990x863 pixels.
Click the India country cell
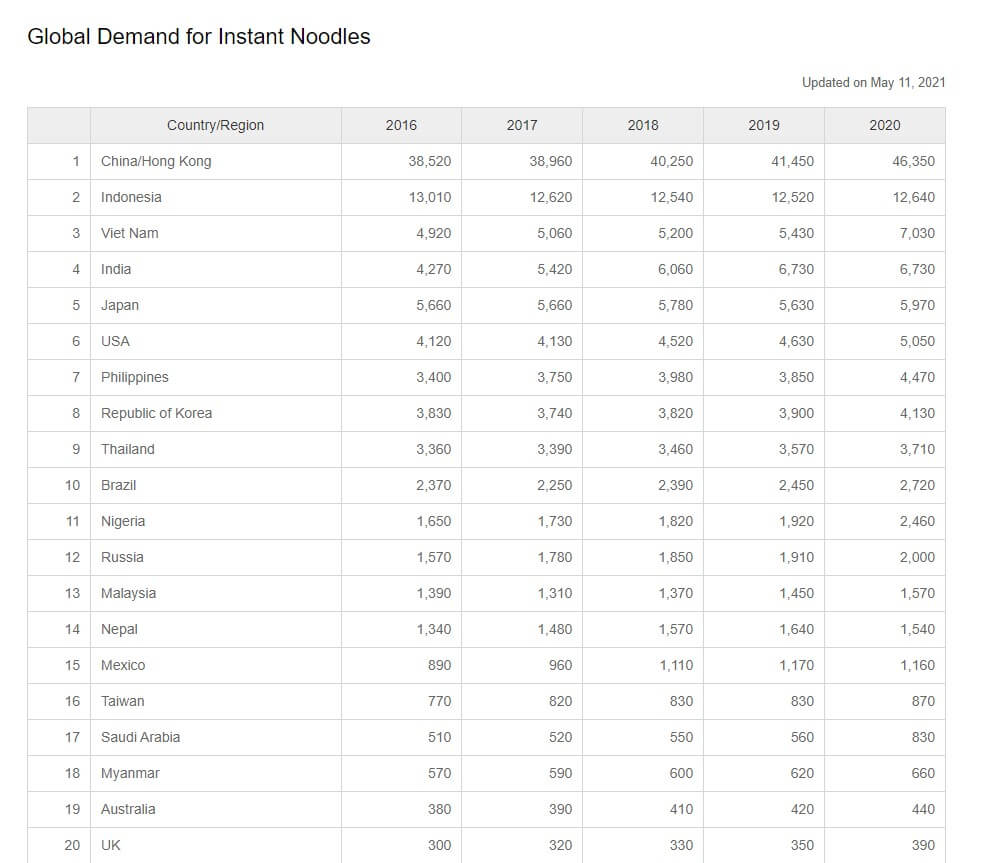point(215,270)
